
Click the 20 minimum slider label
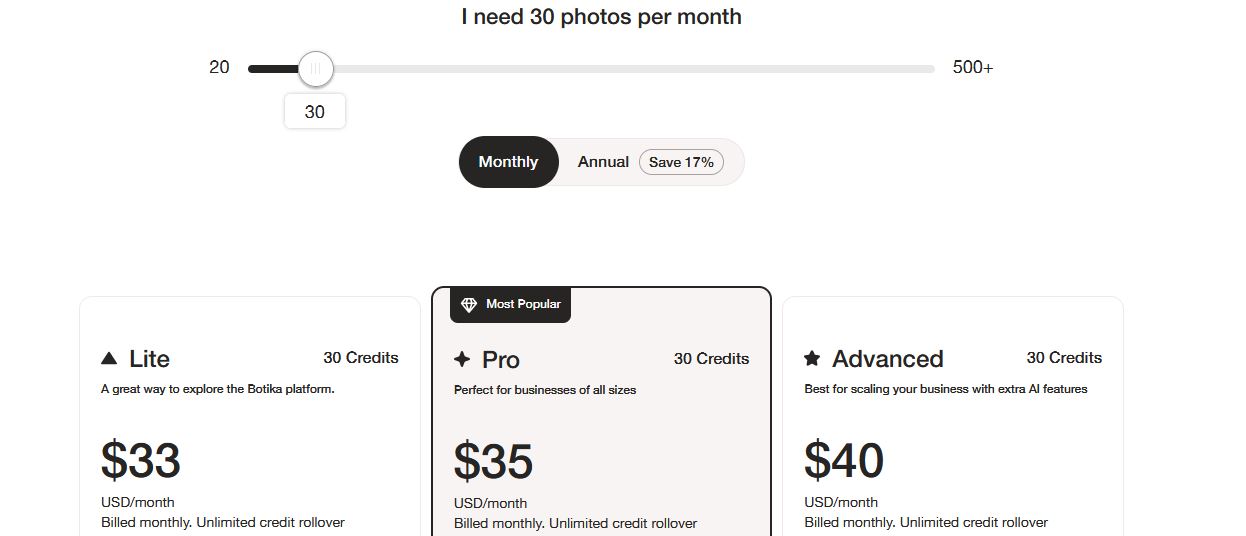[x=219, y=68]
